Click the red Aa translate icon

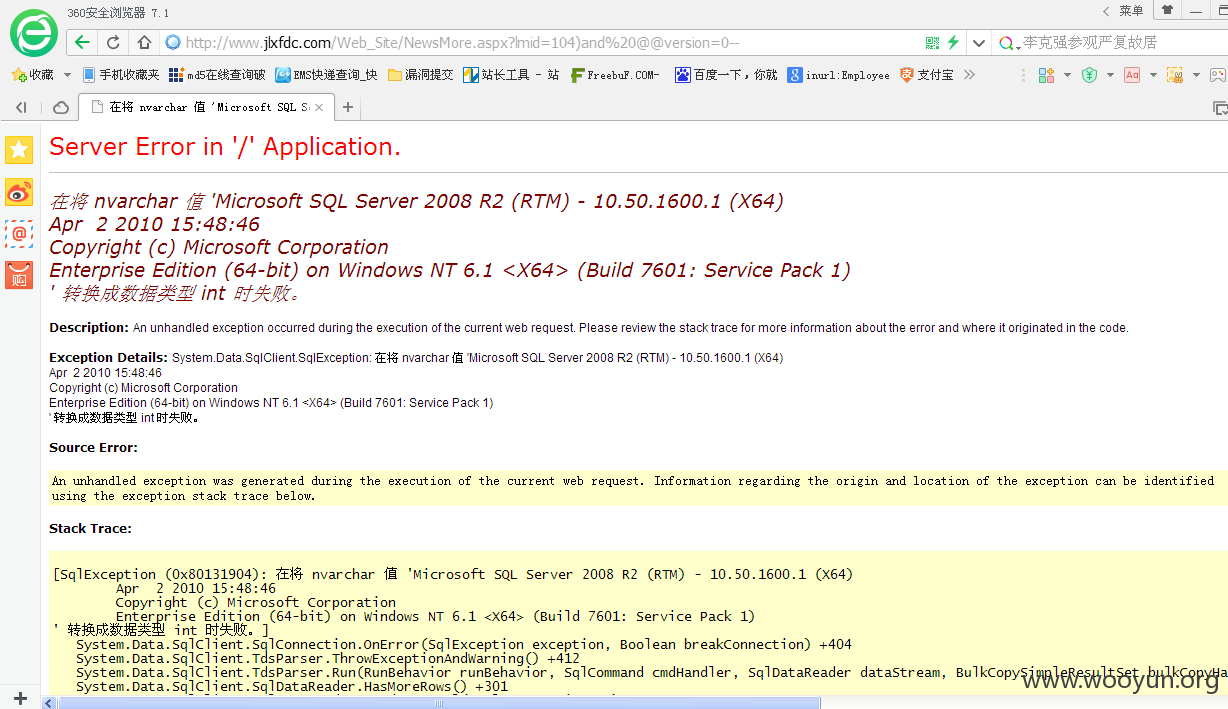(x=1131, y=75)
